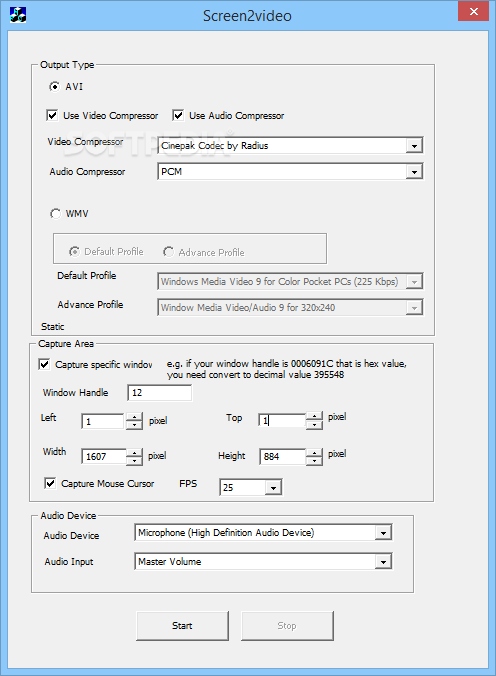The width and height of the screenshot is (496, 676).
Task: Increase Top value with up spinner arrow
Action: click(314, 416)
